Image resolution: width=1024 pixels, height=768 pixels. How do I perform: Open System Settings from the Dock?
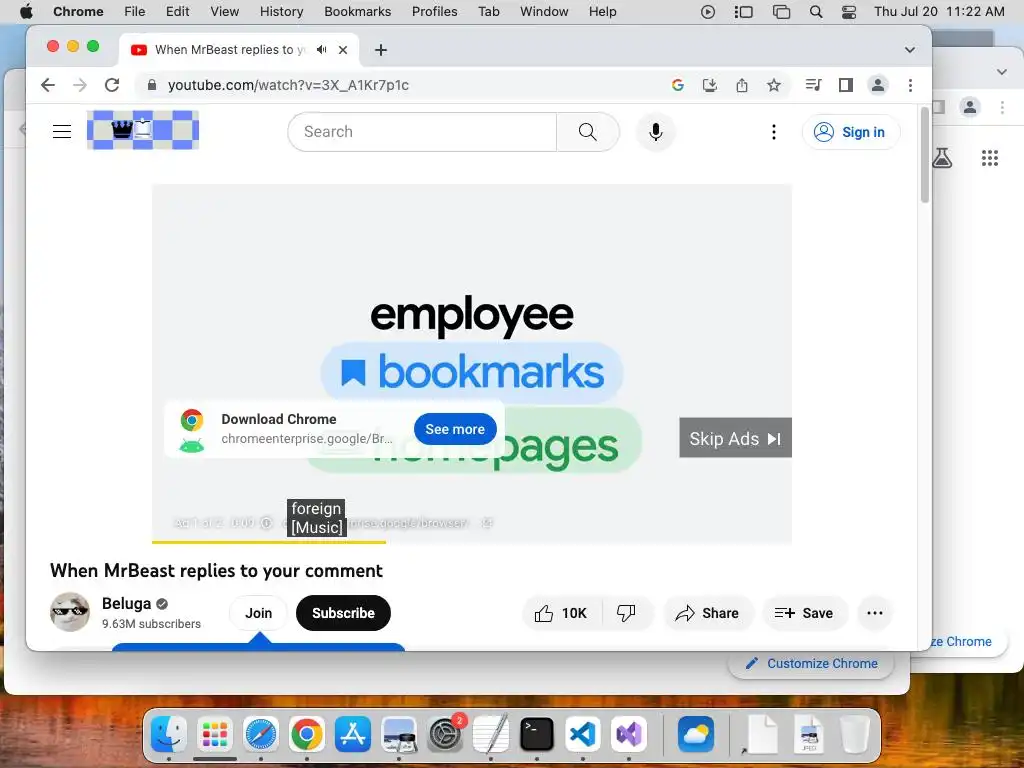[445, 734]
